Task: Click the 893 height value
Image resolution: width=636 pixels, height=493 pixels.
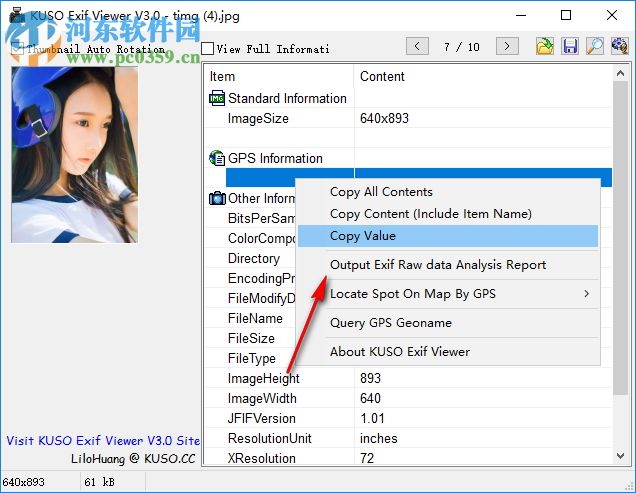Action: pyautogui.click(x=370, y=378)
